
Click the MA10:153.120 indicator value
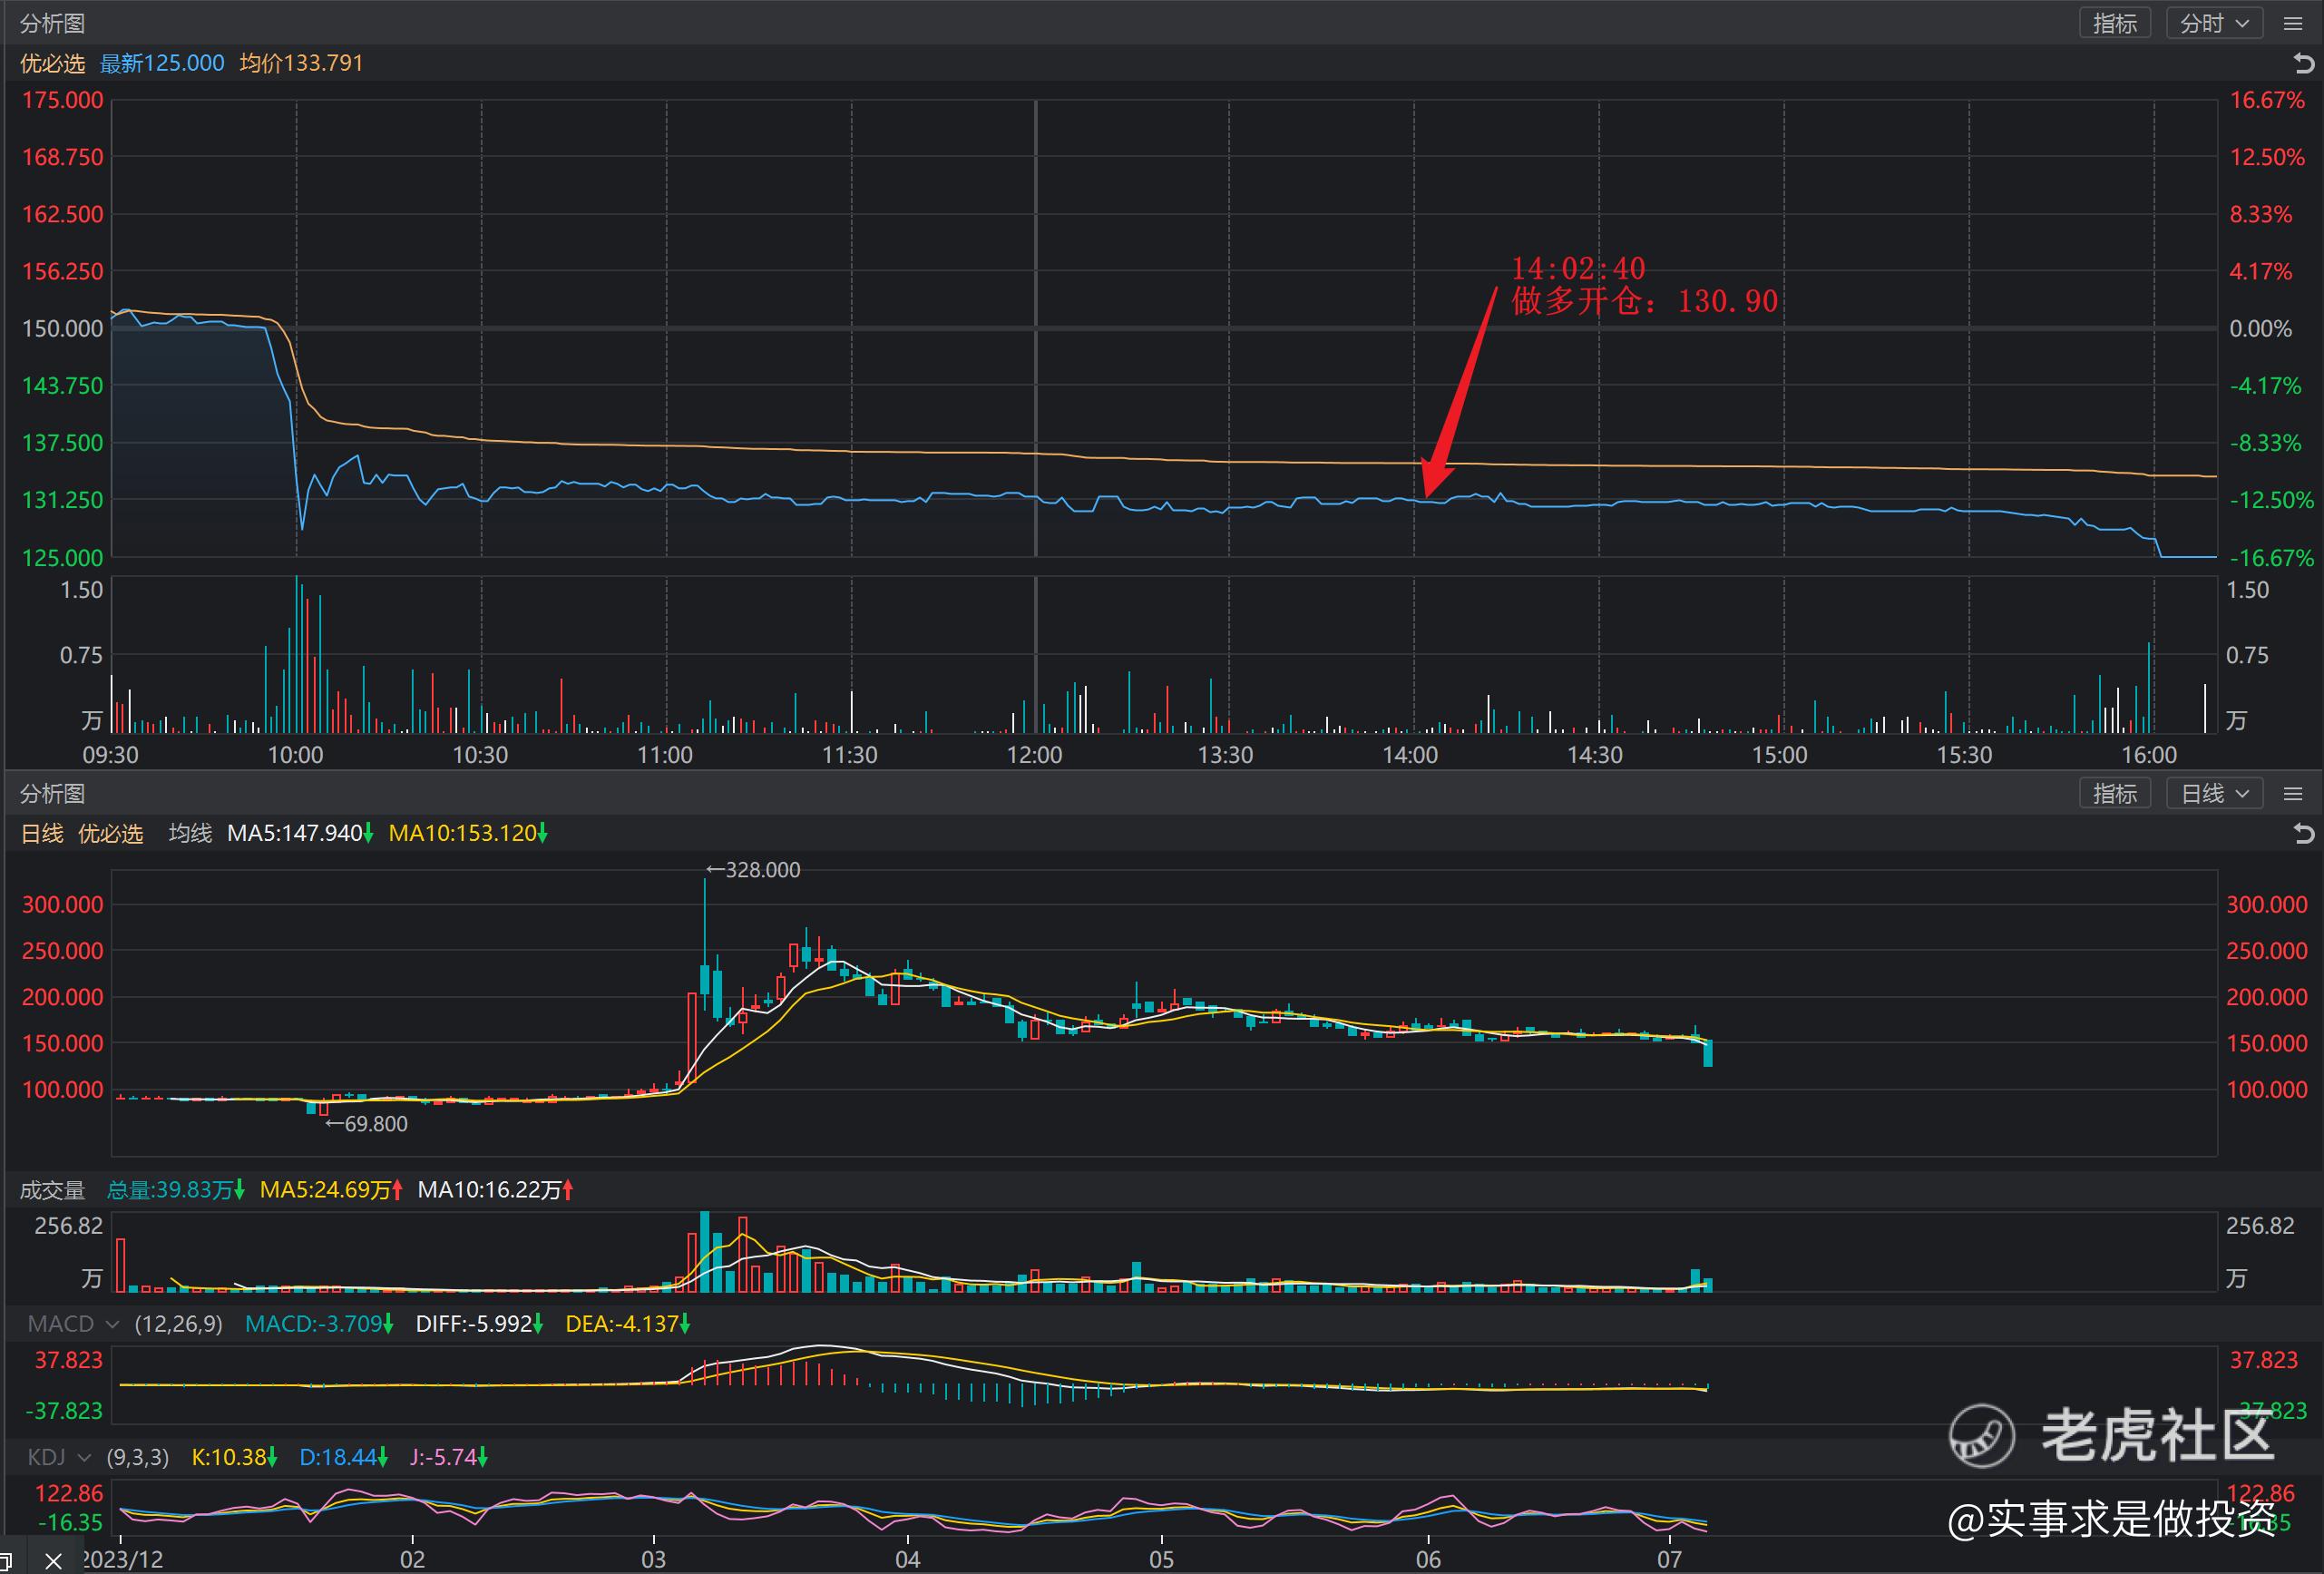pyautogui.click(x=468, y=834)
